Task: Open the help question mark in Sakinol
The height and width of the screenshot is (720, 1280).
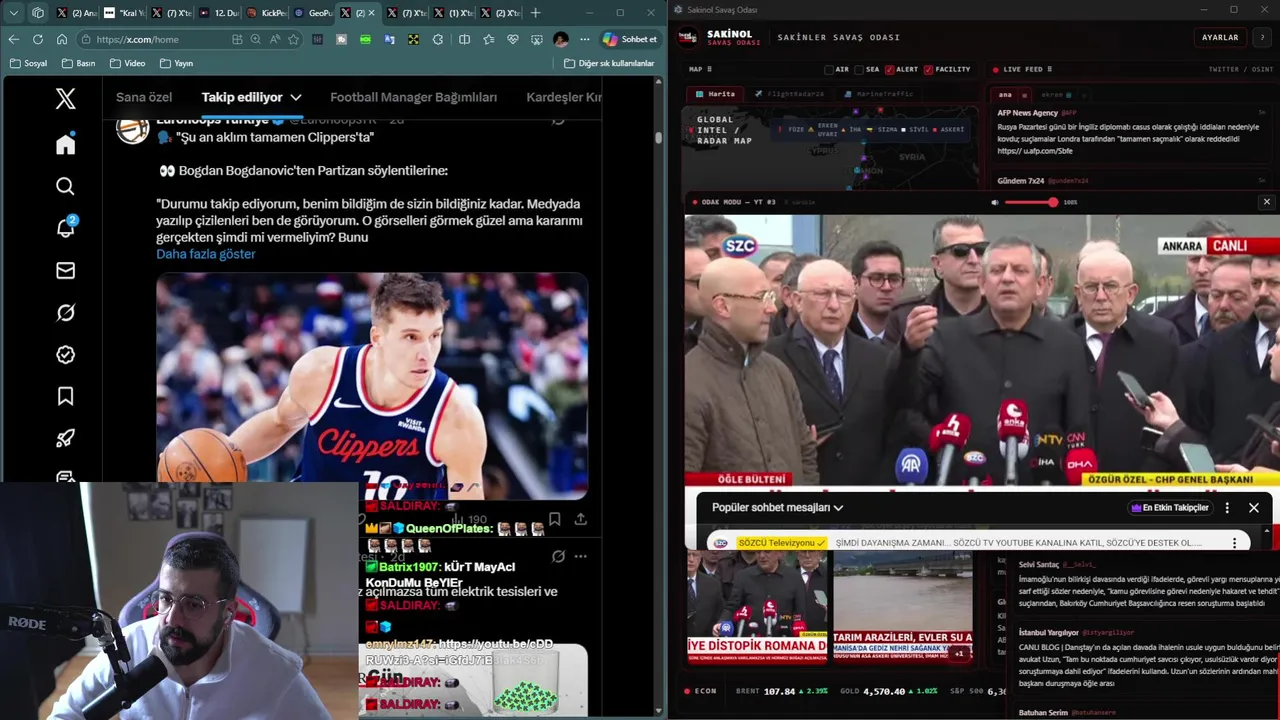Action: (x=1262, y=37)
